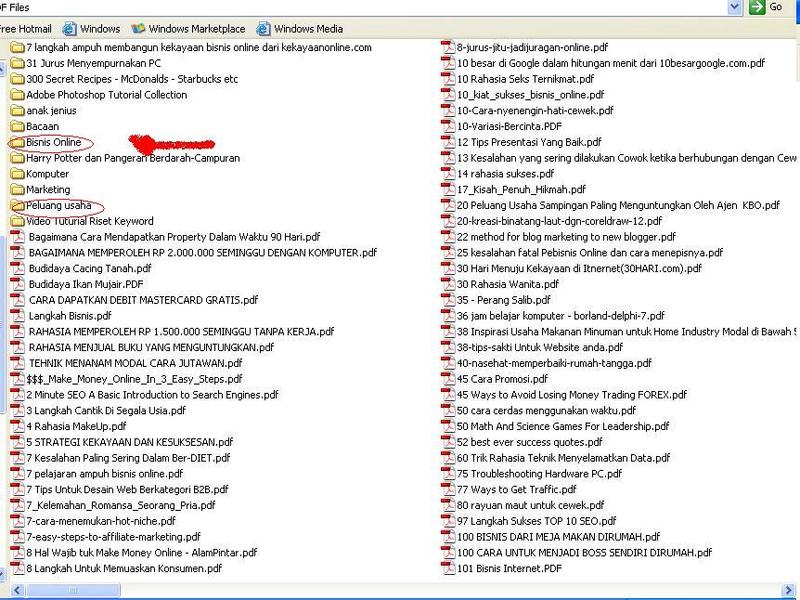Click PDF icon of 14 rahasia sukses.pdf

(448, 174)
